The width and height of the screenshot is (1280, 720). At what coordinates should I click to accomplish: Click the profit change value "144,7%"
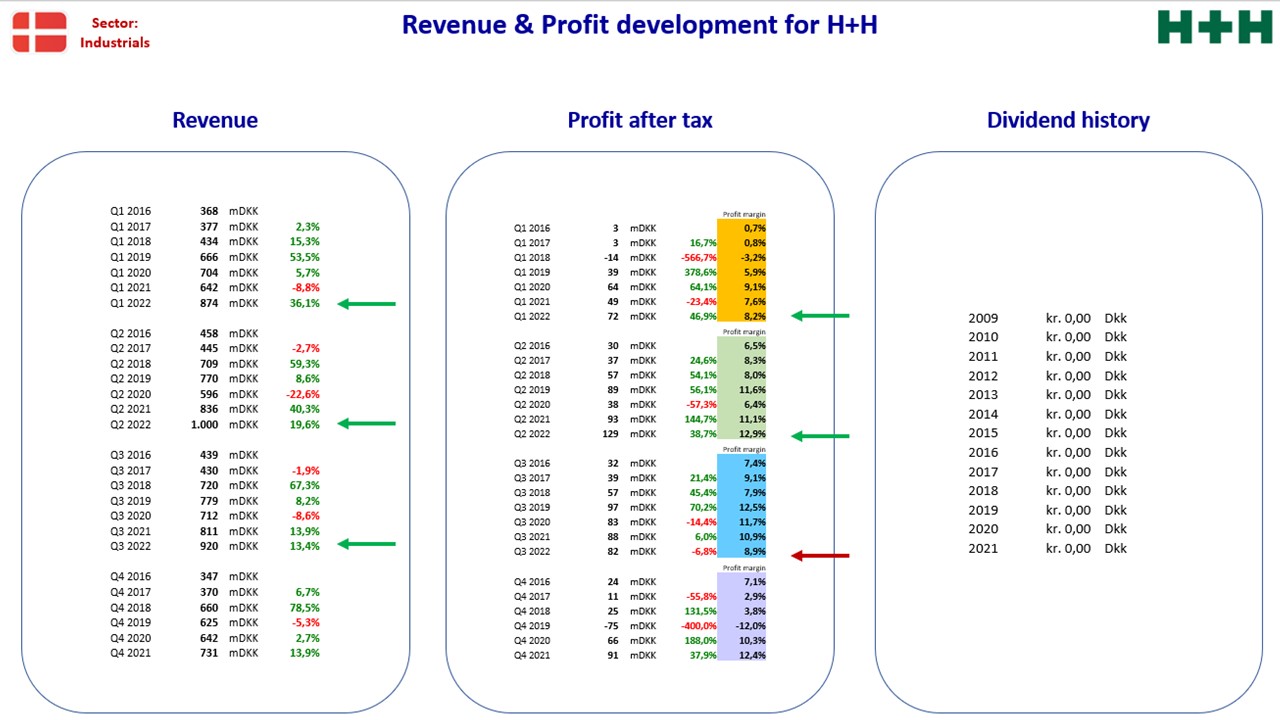click(x=700, y=420)
